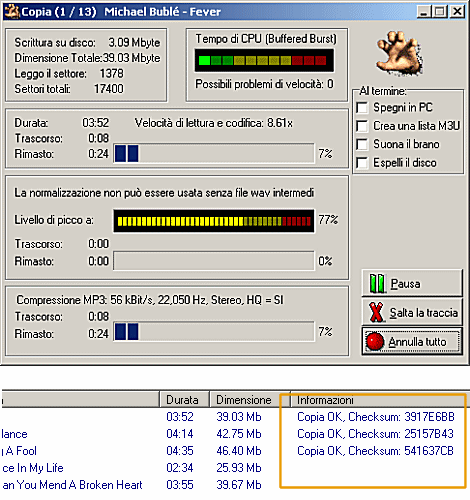Click the 42.75 Mb size cell

tap(239, 434)
